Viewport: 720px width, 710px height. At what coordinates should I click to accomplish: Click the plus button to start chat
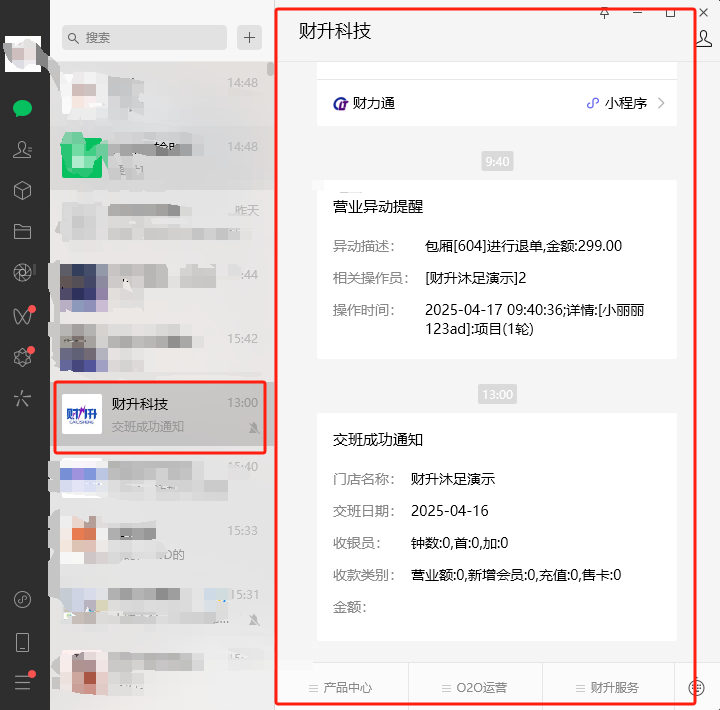249,38
